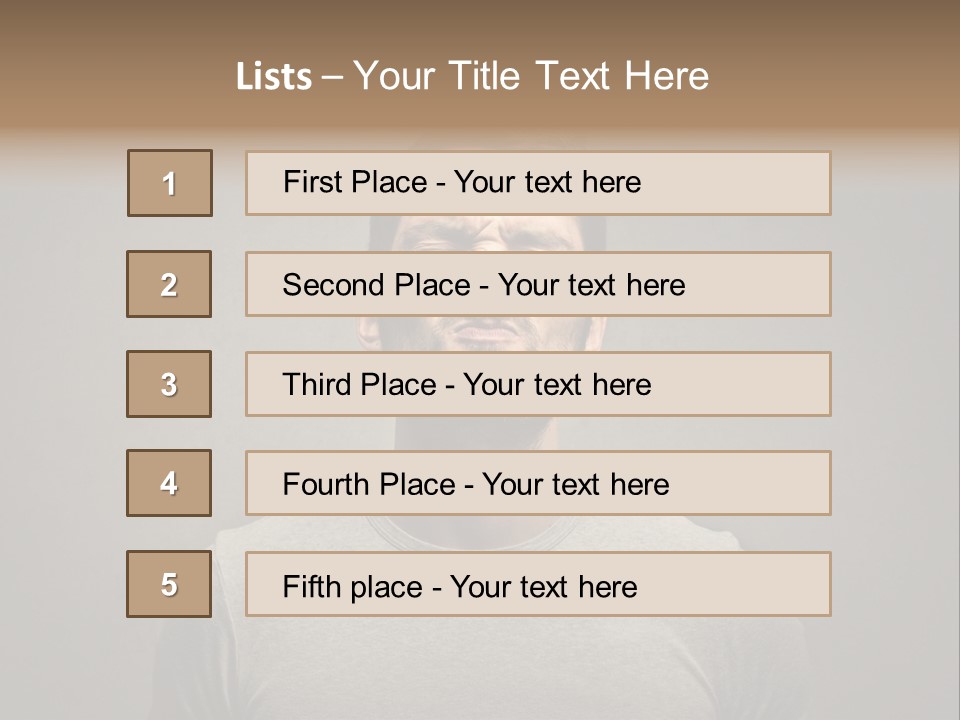Screen dimensions: 960x720
Task: Click the Third Place text box
Action: pos(538,384)
